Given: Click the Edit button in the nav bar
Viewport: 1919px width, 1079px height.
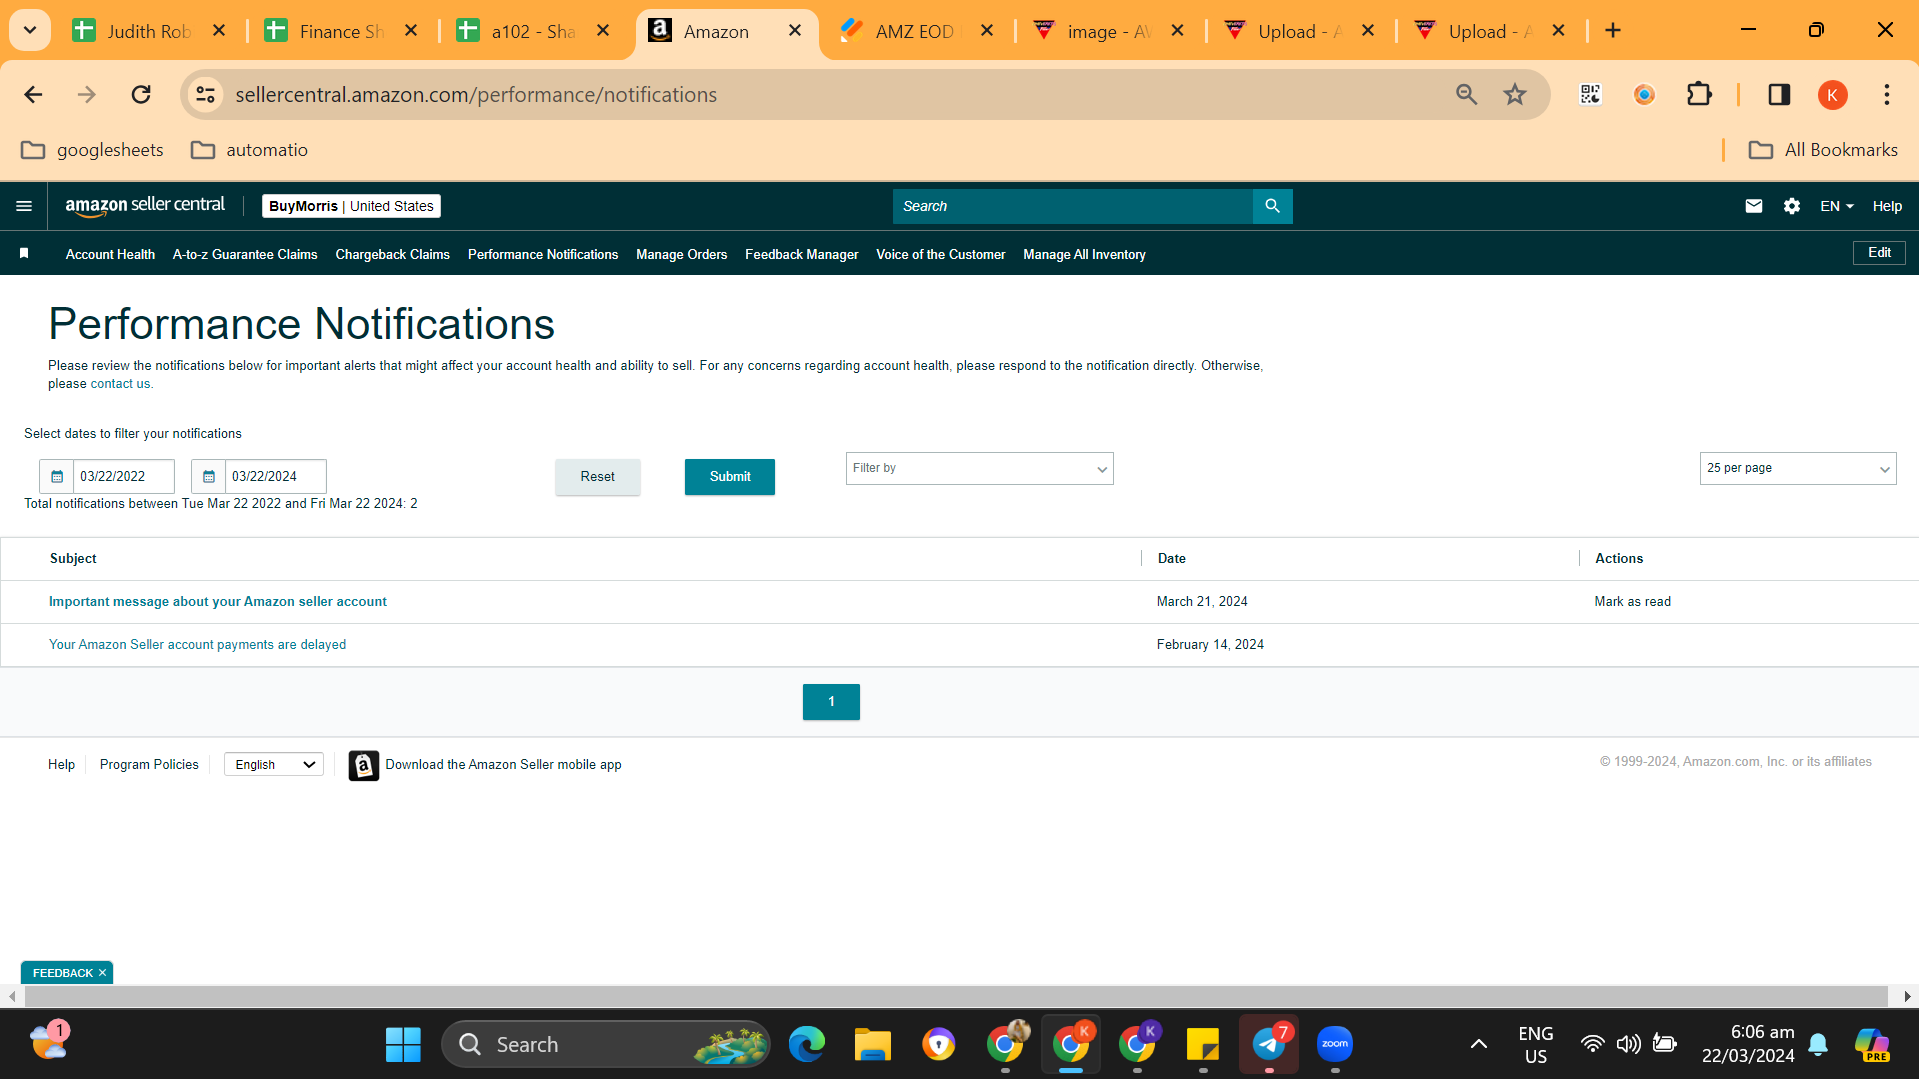Looking at the screenshot, I should click(1879, 253).
